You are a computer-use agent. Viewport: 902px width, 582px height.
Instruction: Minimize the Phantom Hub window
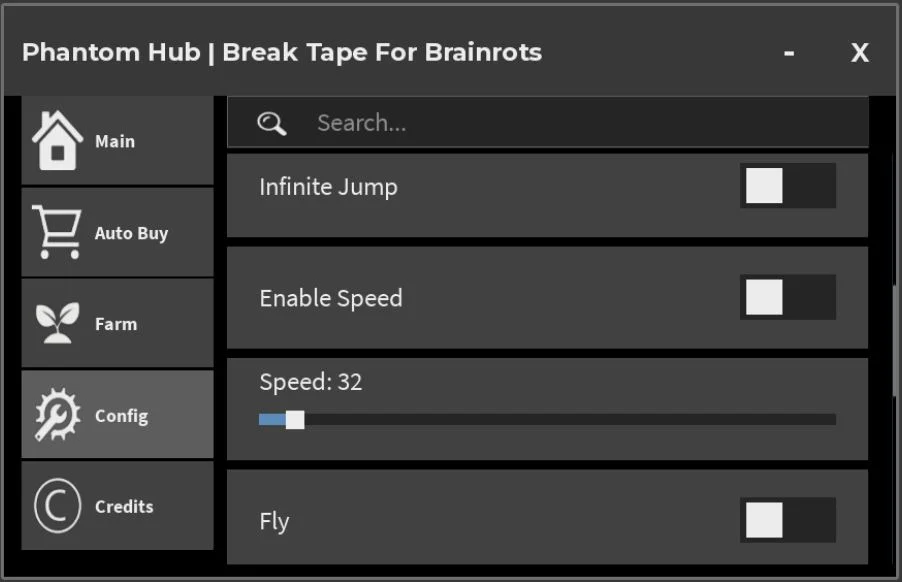(x=789, y=53)
